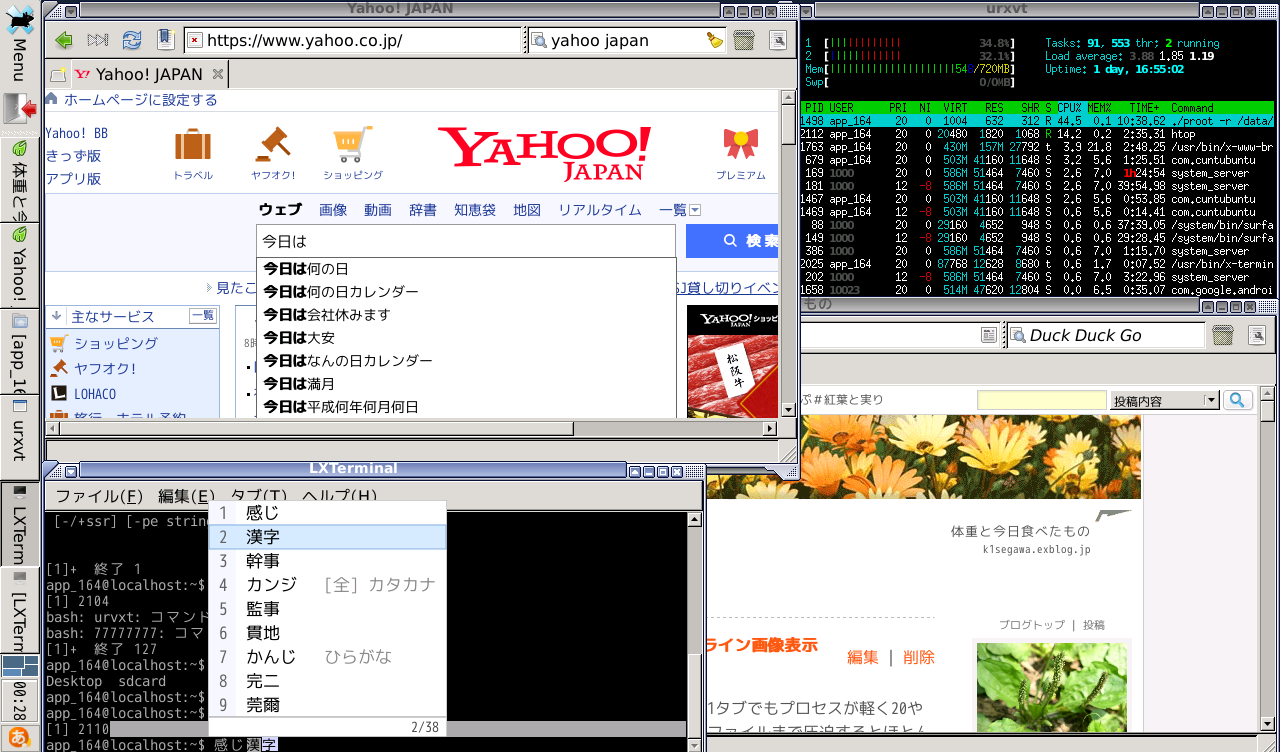Choose IME candidate 1 感じ

coord(327,513)
